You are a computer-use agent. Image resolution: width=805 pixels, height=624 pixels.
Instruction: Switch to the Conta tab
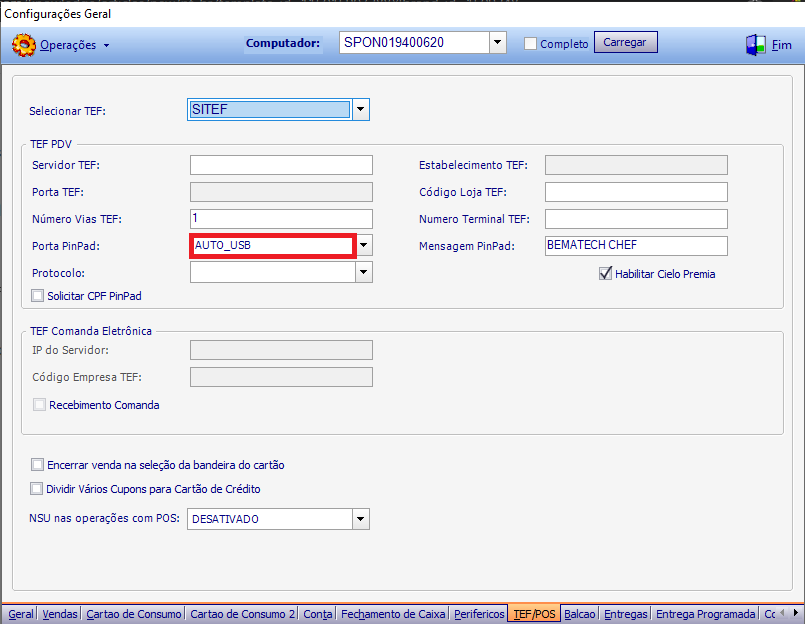pos(318,614)
